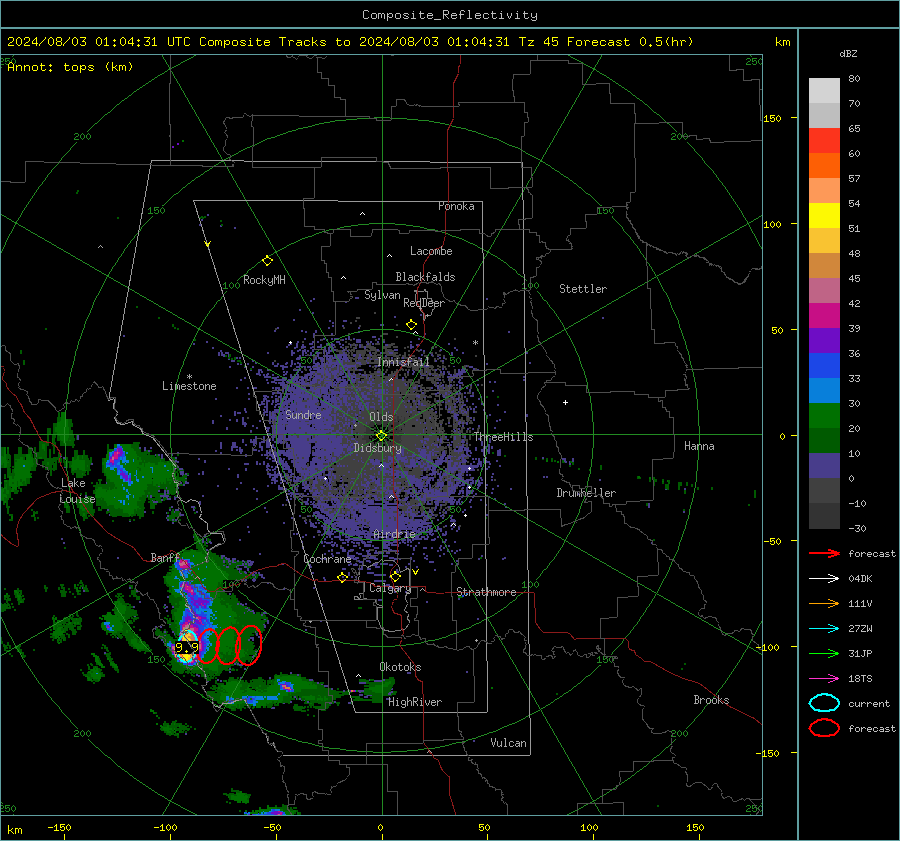This screenshot has width=900, height=841.
Task: Select the orange 111V arrow legend entry
Action: point(824,603)
